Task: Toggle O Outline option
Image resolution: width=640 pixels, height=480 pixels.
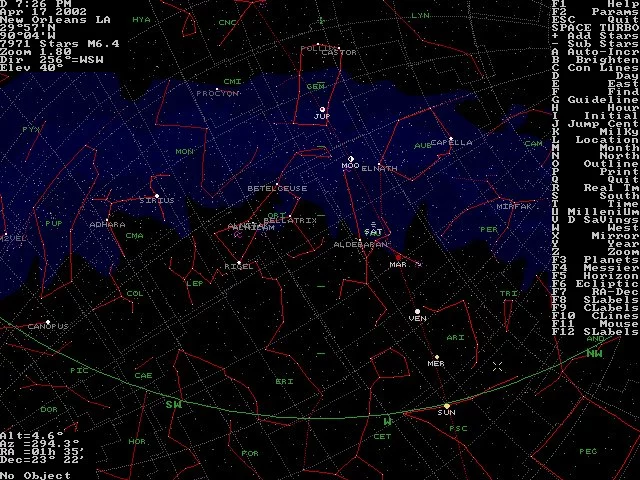Action: (596, 164)
